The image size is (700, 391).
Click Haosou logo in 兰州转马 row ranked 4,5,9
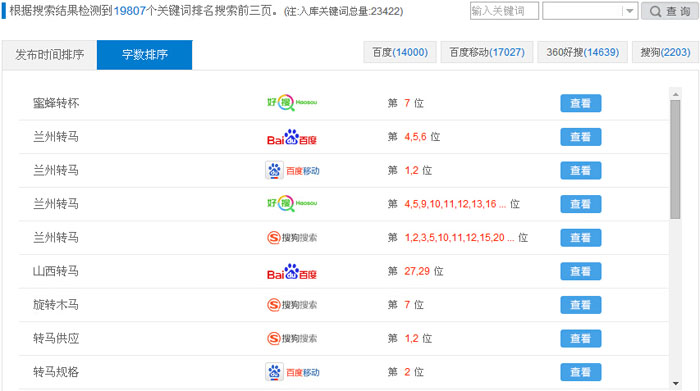pyautogui.click(x=292, y=204)
